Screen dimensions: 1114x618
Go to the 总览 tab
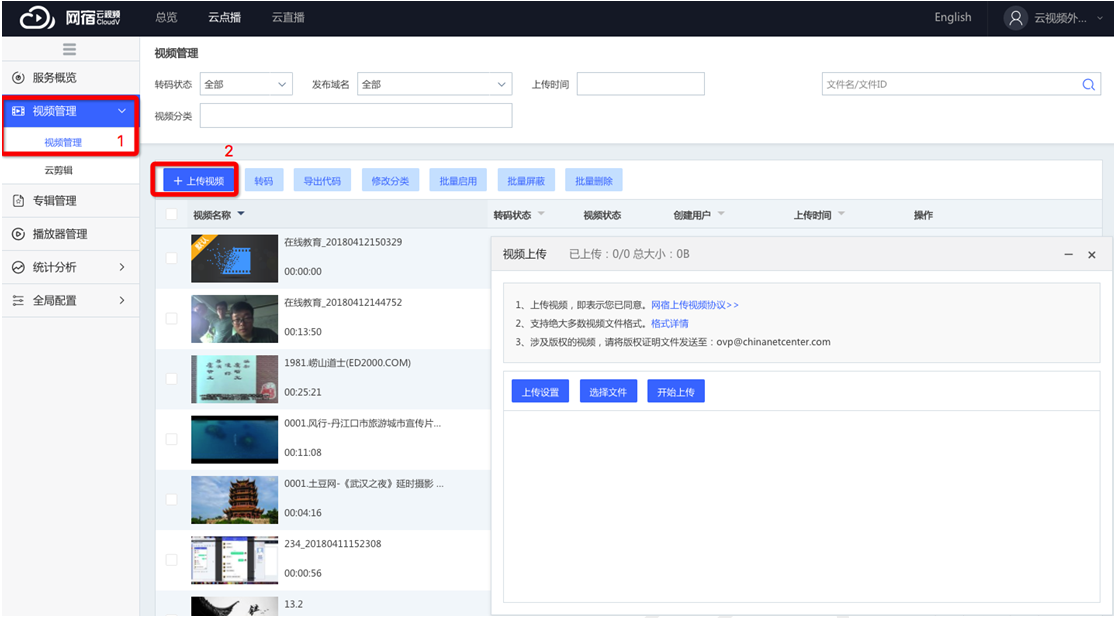click(167, 18)
